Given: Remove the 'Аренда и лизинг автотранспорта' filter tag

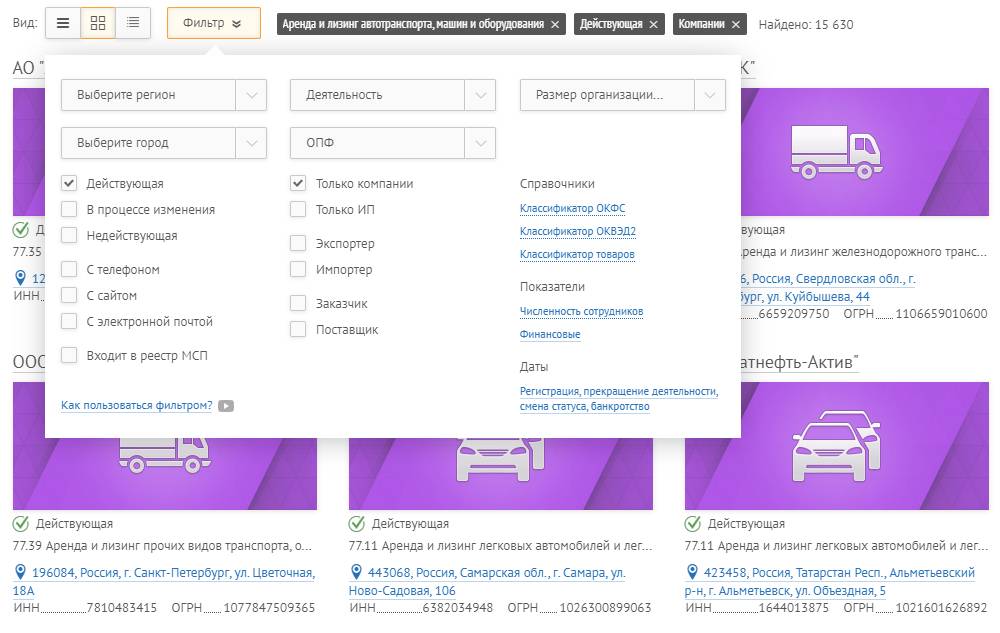Looking at the screenshot, I should (x=555, y=24).
